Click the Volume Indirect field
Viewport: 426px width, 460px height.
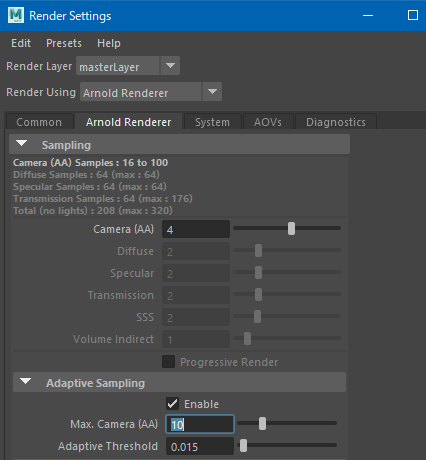pyautogui.click(x=196, y=339)
